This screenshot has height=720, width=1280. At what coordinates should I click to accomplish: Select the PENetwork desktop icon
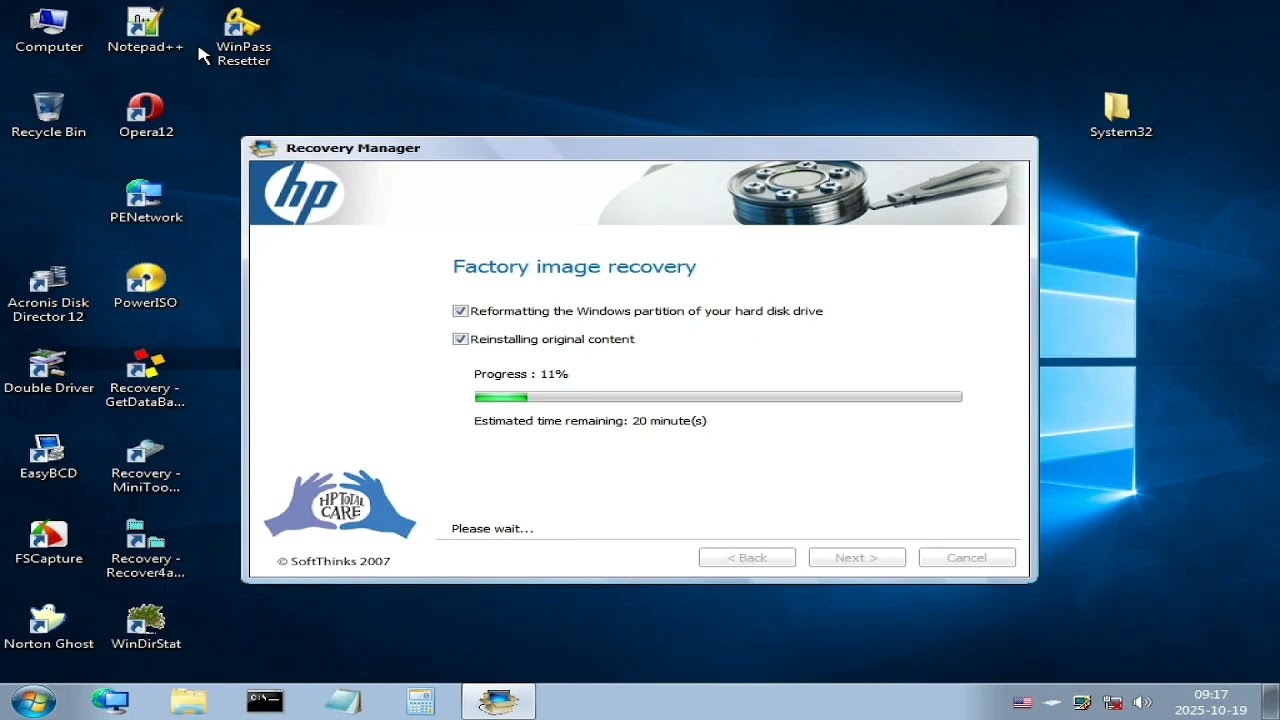[x=146, y=200]
